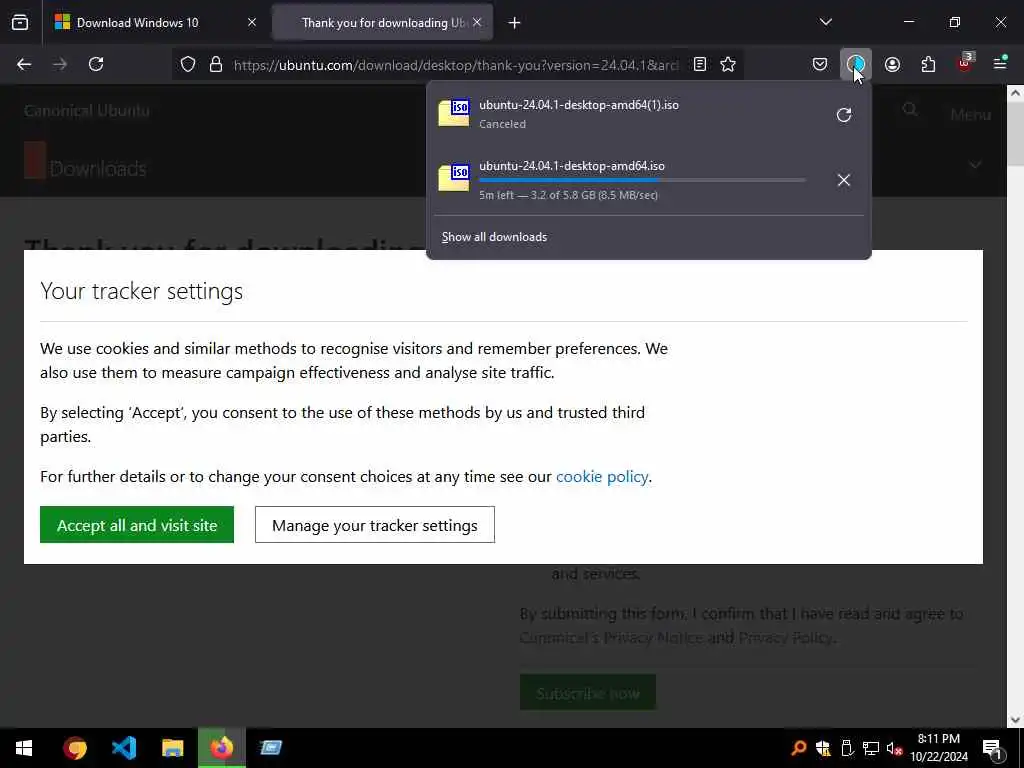Close the downloads panel via toolbar button
The height and width of the screenshot is (768, 1024).
pos(856,64)
